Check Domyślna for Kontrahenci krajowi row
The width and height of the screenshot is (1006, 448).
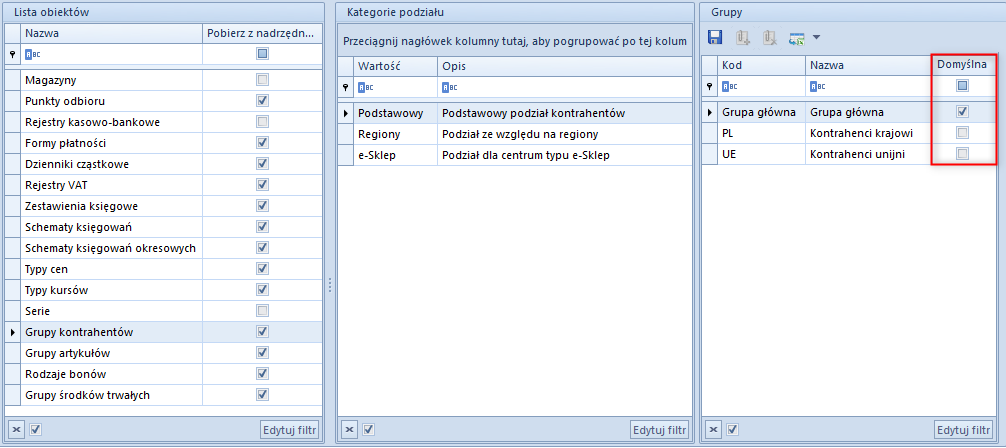click(x=962, y=133)
